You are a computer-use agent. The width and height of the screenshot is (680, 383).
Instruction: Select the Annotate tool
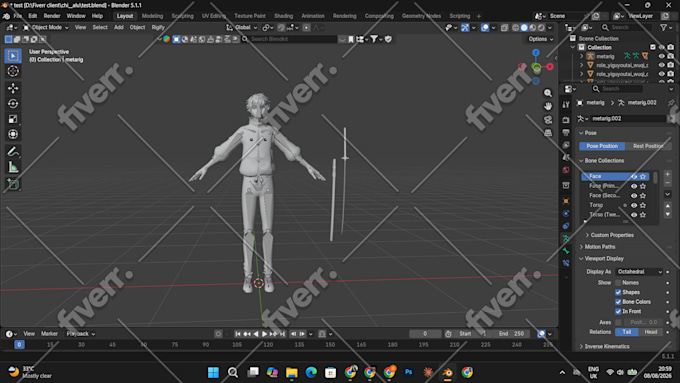13,152
